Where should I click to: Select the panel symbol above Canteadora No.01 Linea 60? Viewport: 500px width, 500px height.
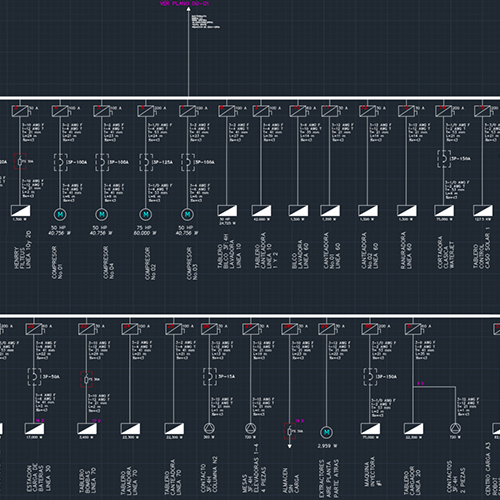(x=330, y=211)
